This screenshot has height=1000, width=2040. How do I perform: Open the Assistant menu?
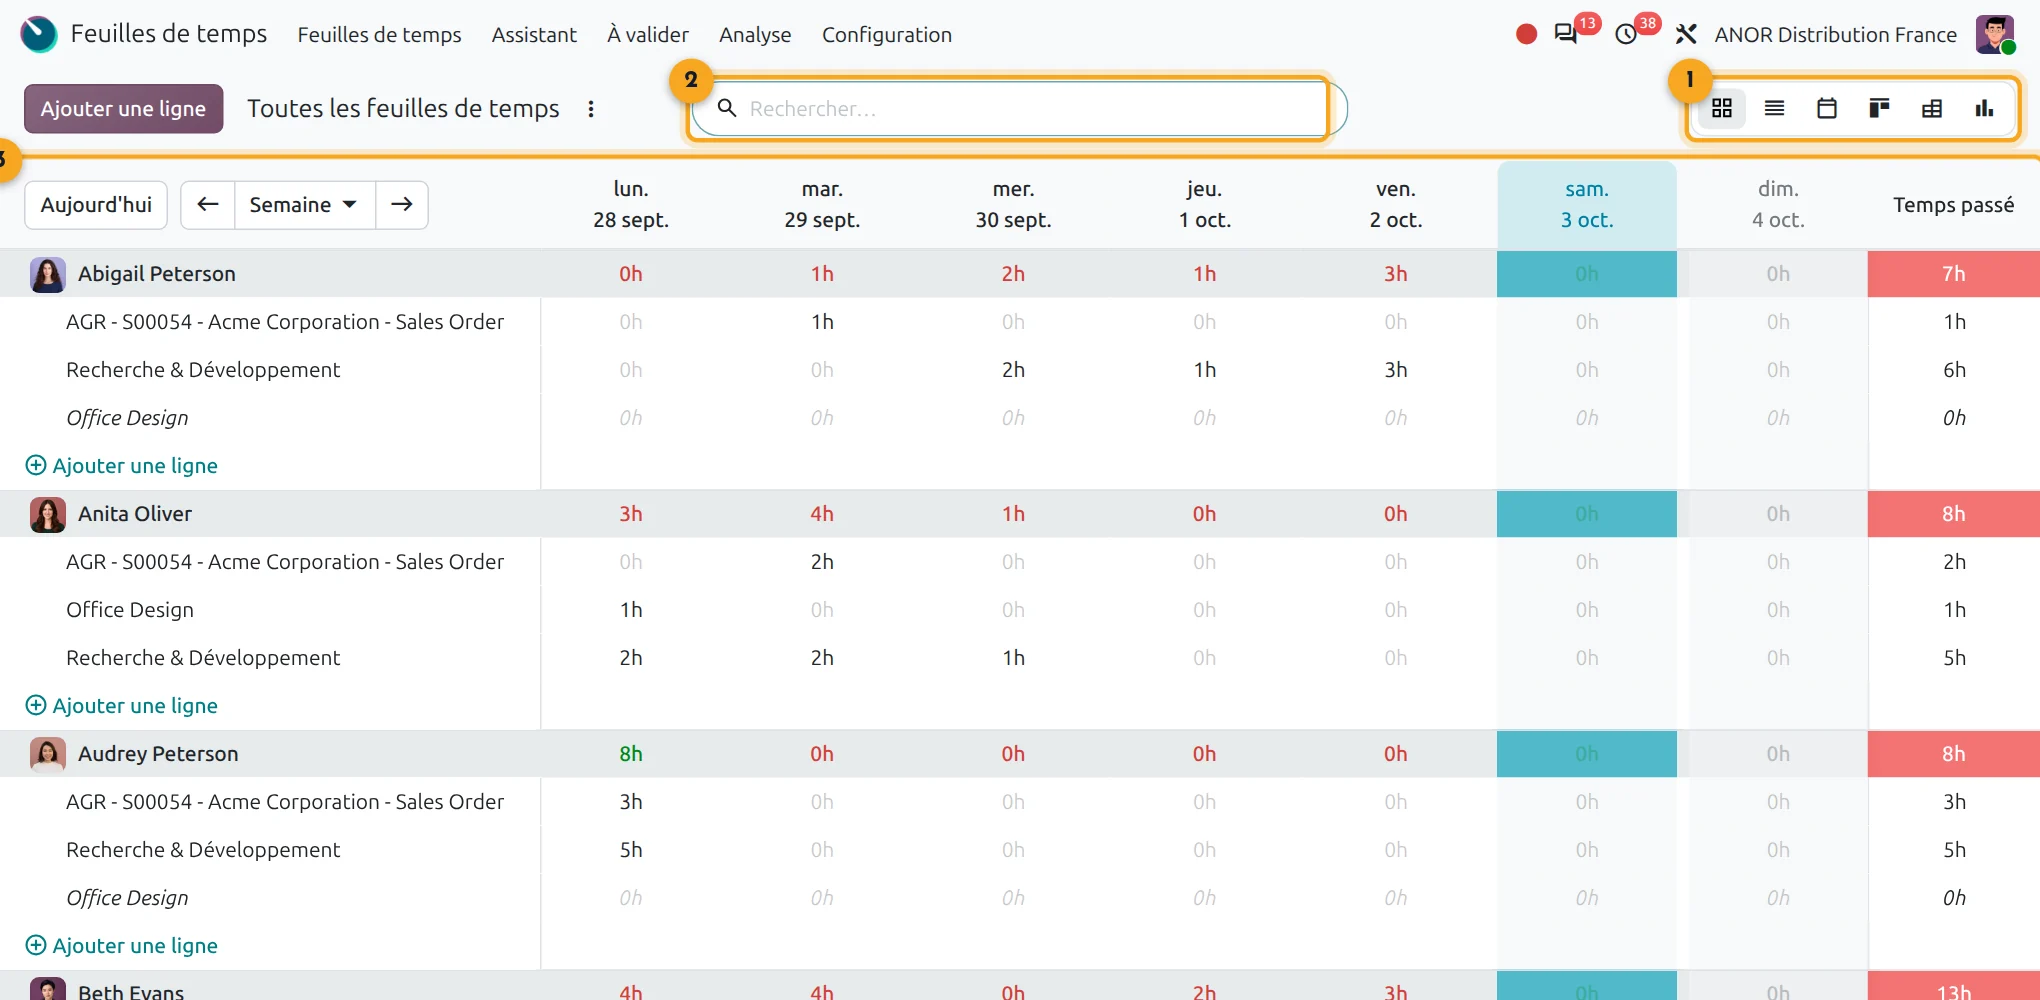point(534,34)
